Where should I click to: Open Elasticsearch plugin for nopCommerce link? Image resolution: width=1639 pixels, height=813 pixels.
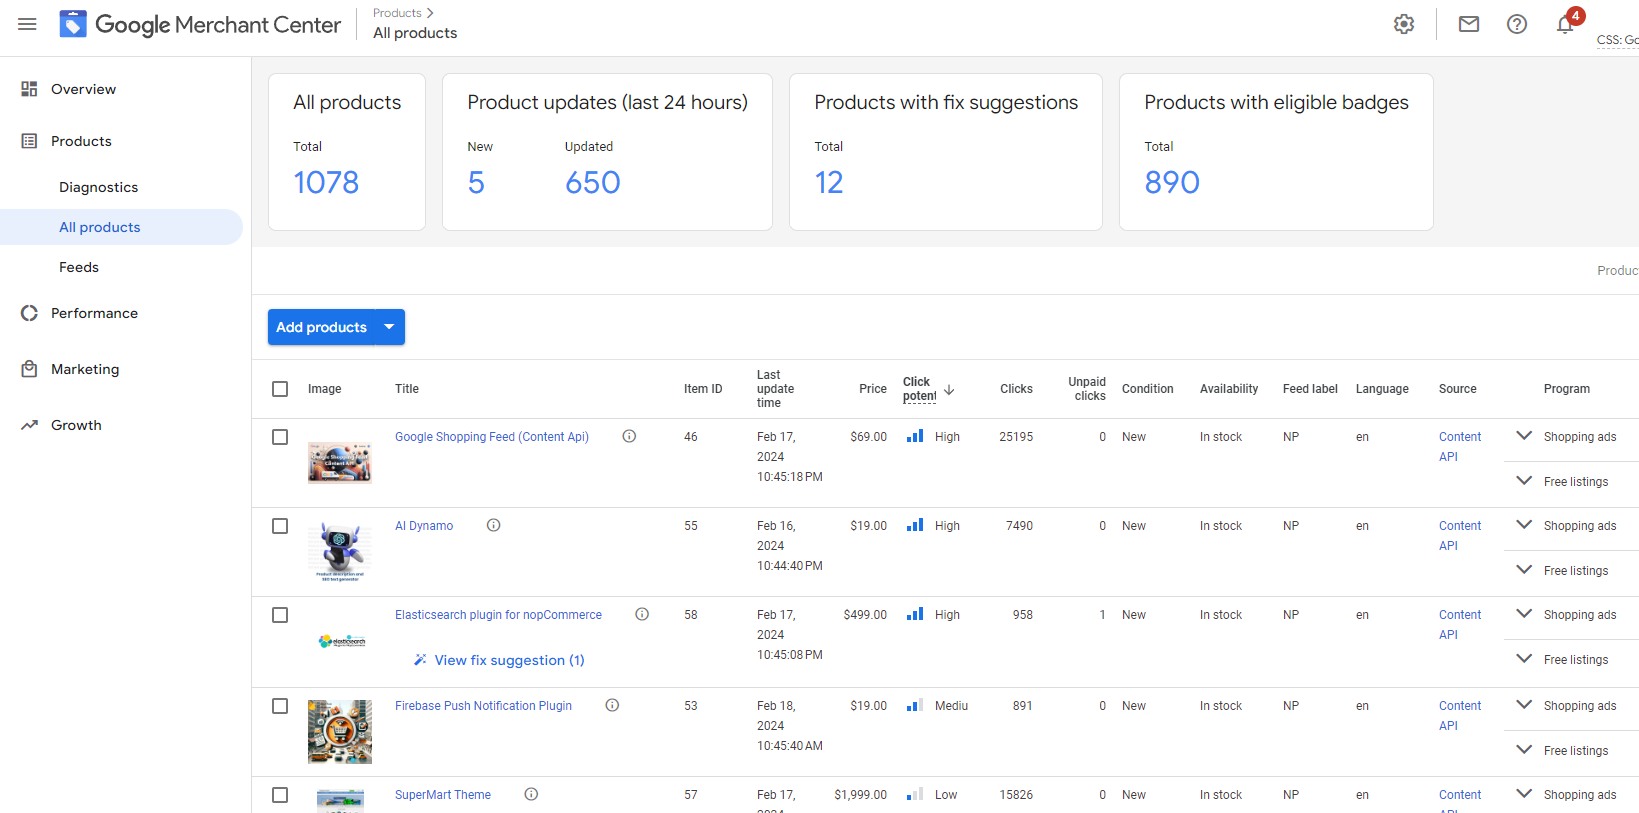coord(498,615)
